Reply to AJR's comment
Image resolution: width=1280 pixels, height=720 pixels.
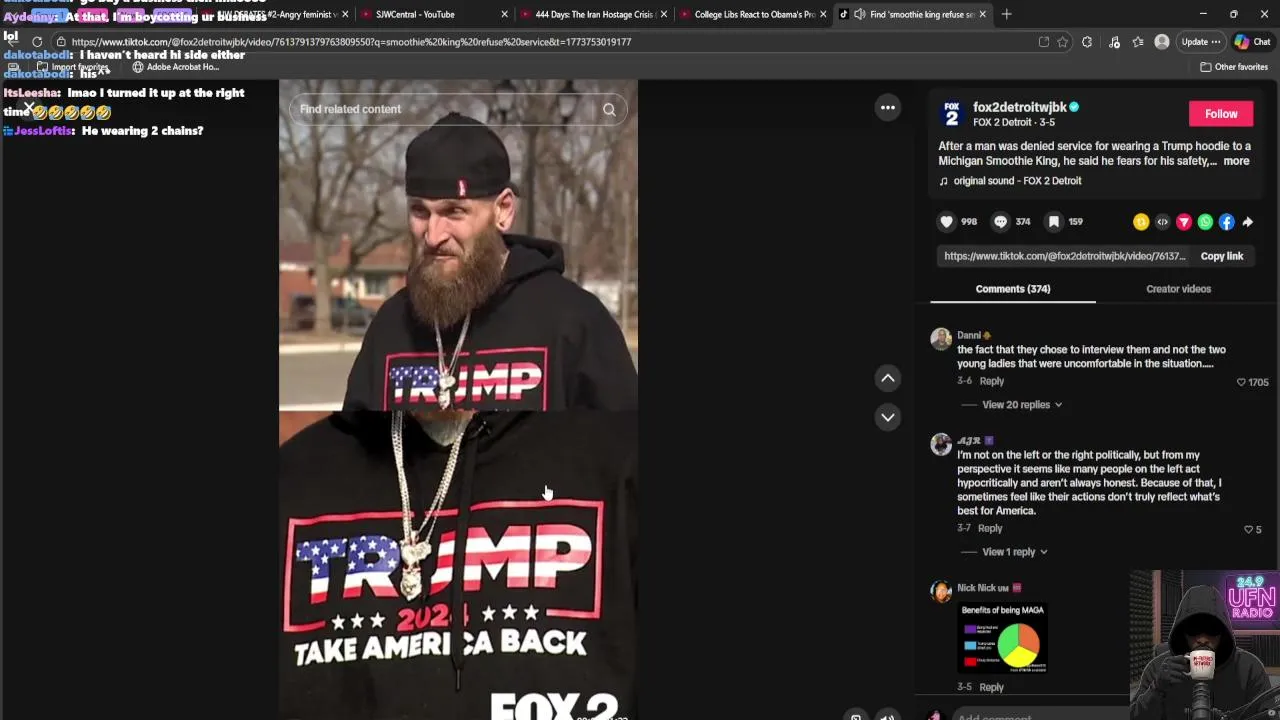point(990,528)
